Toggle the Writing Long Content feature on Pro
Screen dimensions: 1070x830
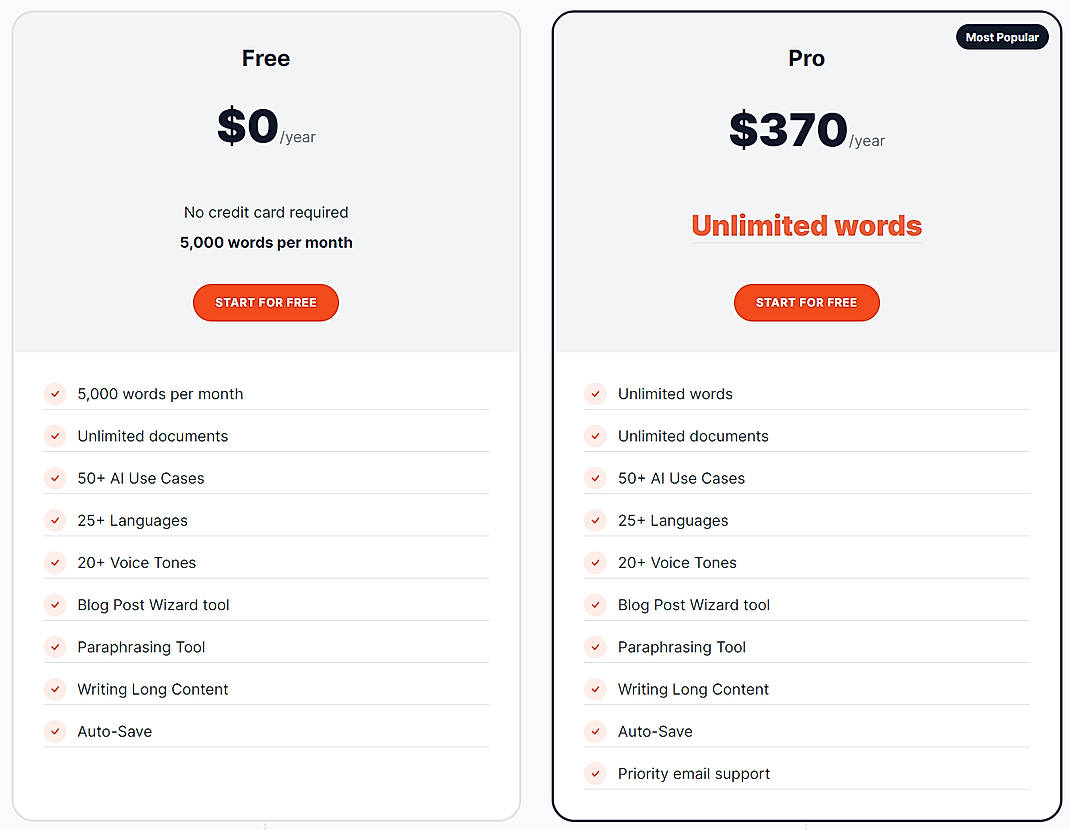click(596, 689)
